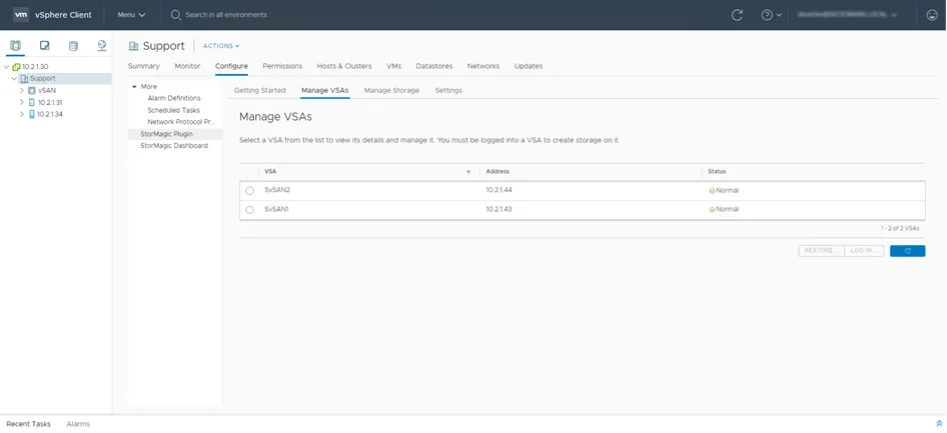947x433 pixels.
Task: Open Hosts and Clusters inventory icon
Action: 16,46
